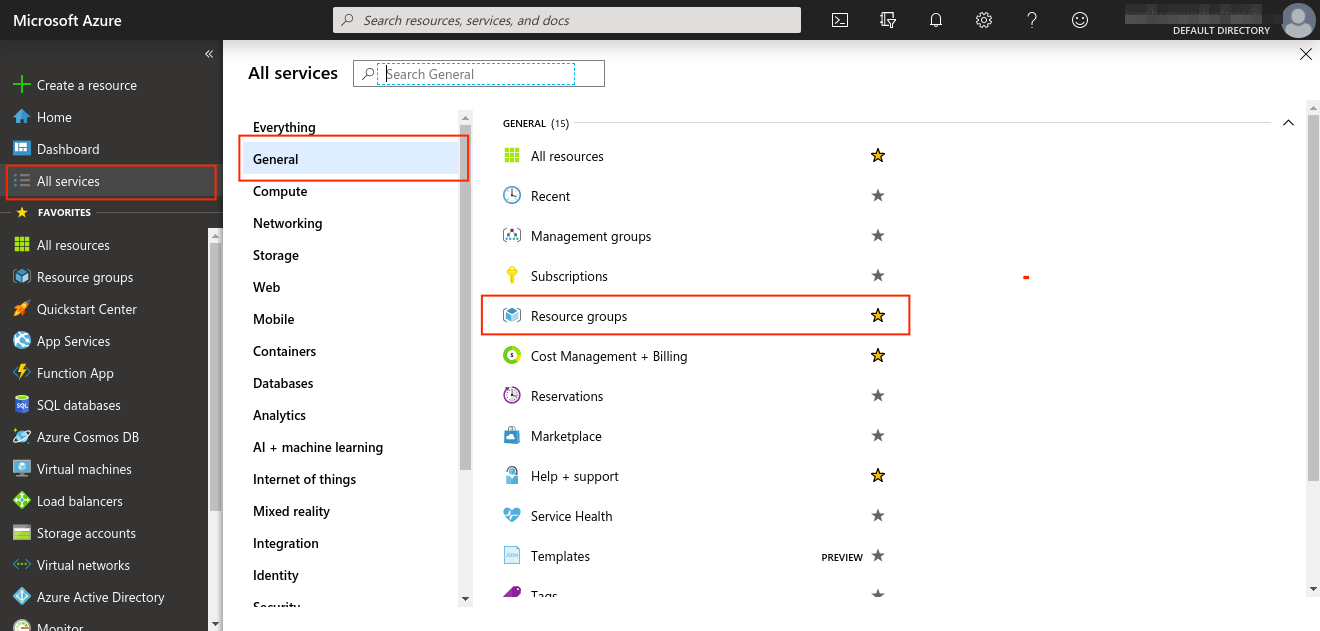Image resolution: width=1320 pixels, height=631 pixels.
Task: Open Cloud Shell from top bar
Action: tap(841, 20)
